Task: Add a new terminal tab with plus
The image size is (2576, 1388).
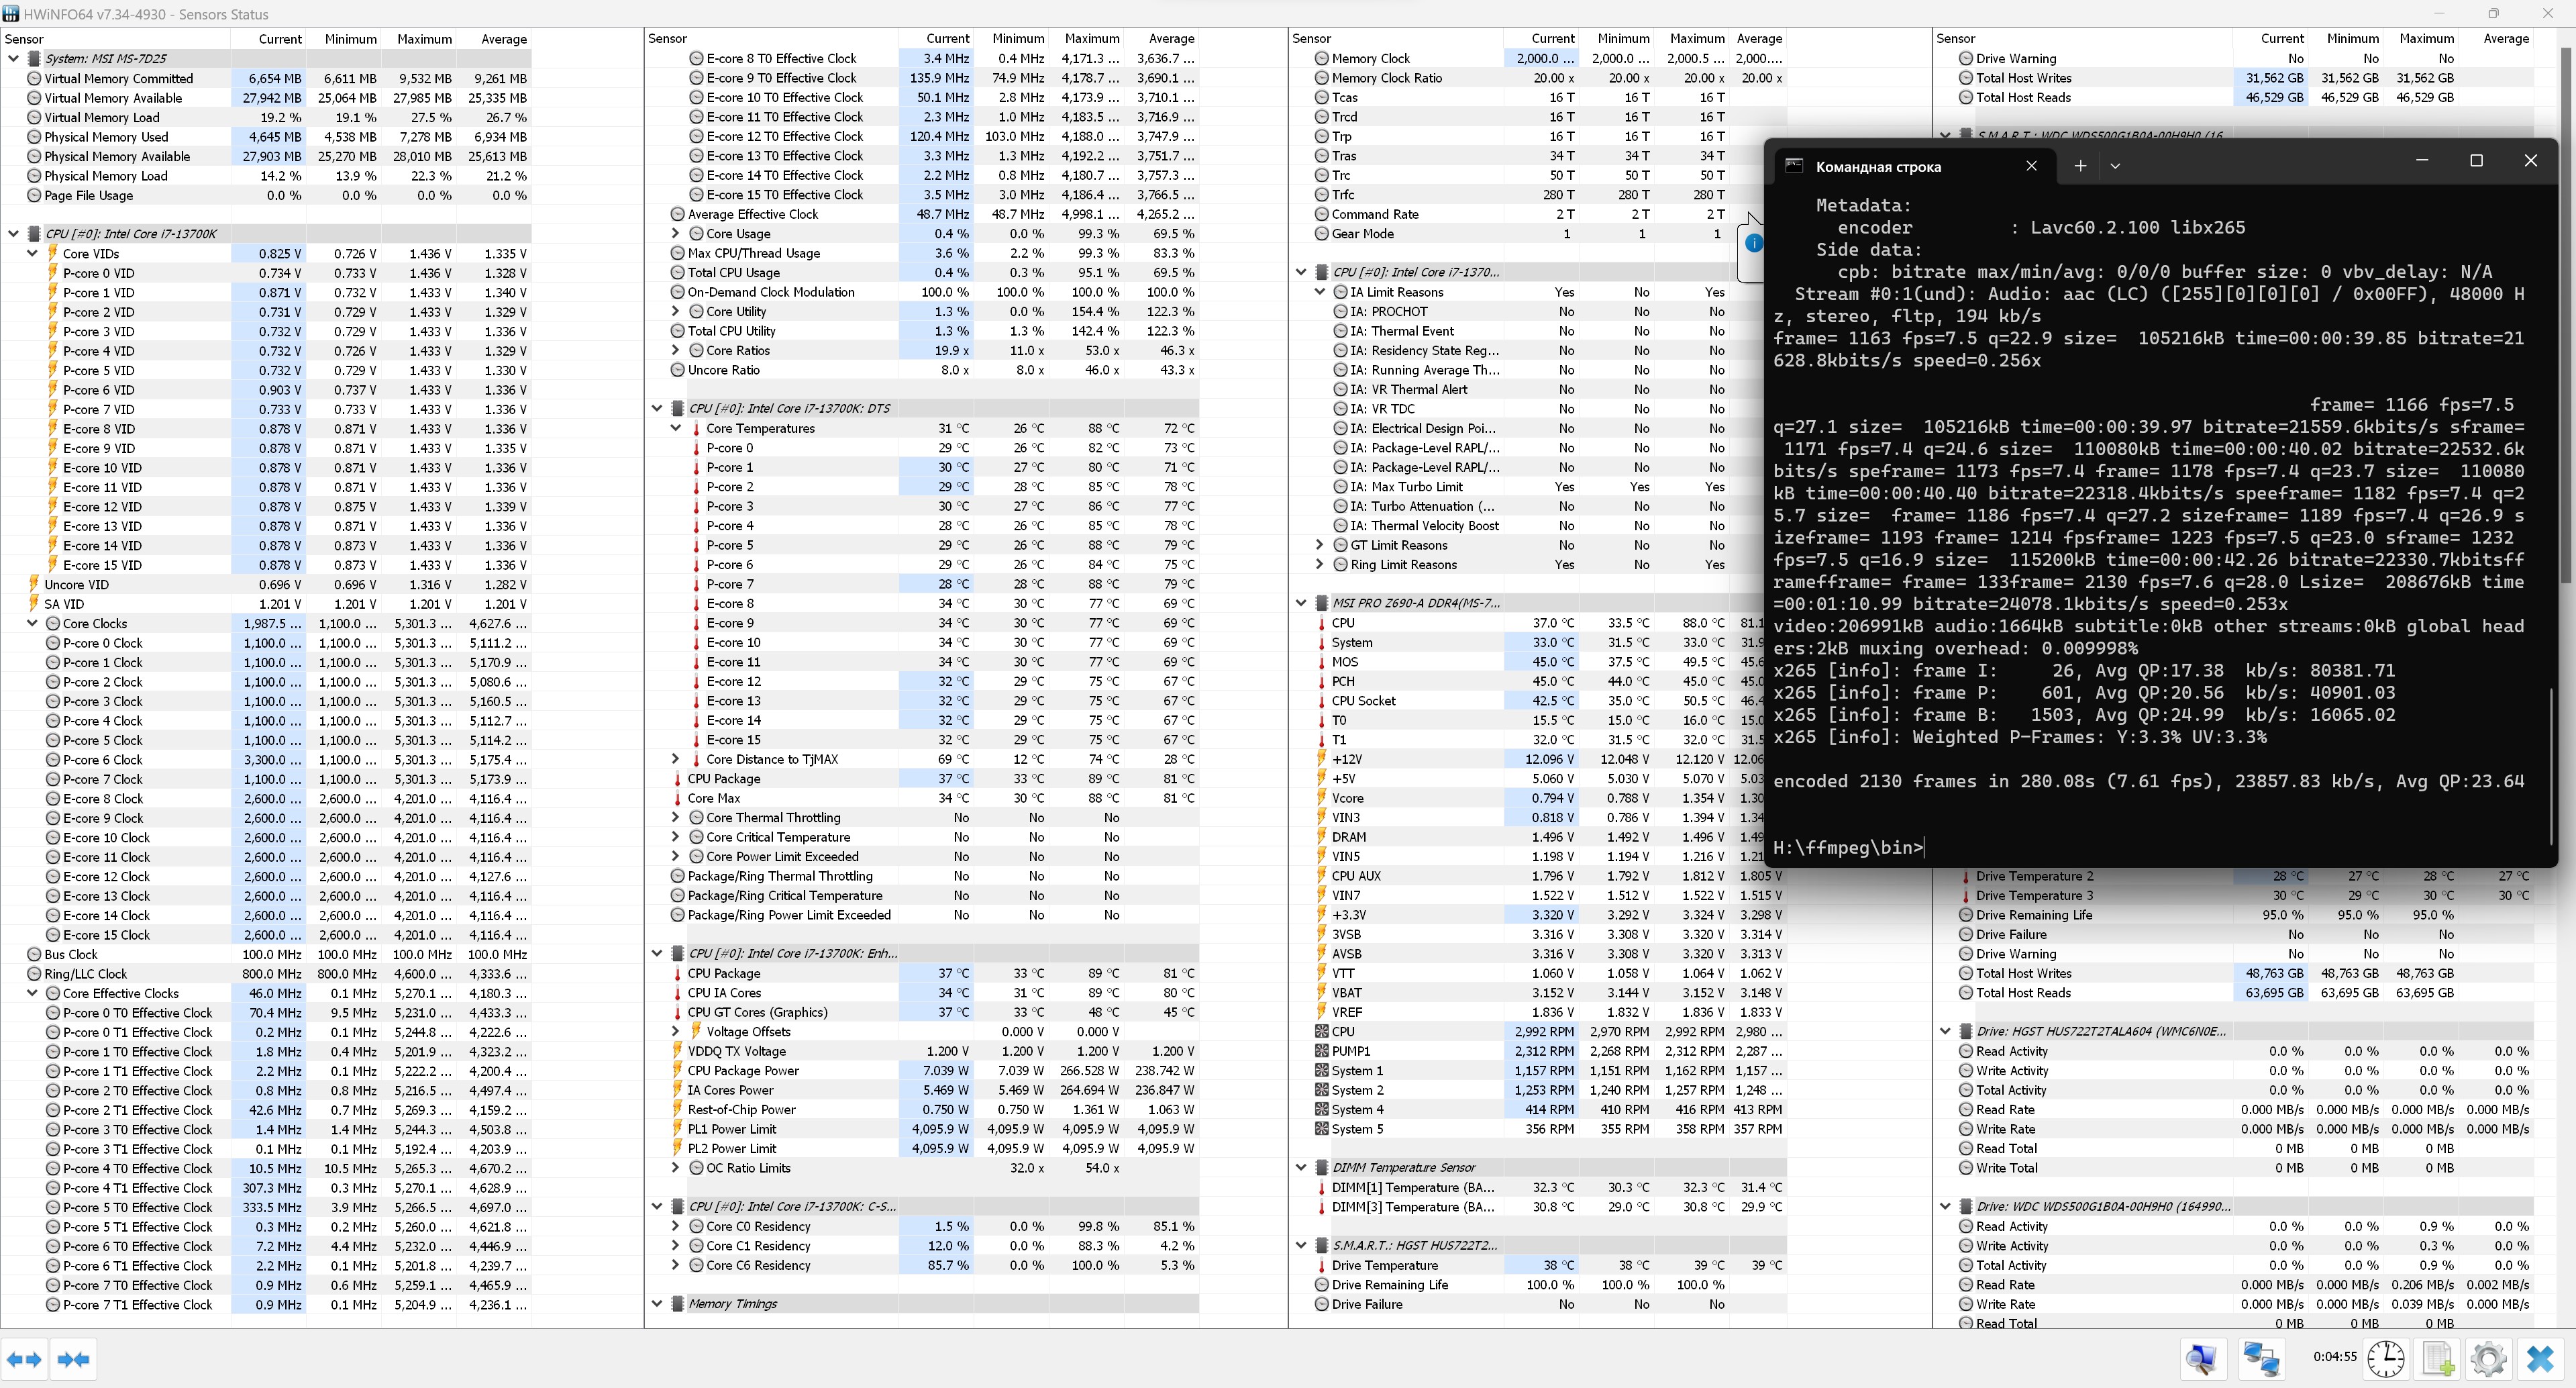Action: pyautogui.click(x=2080, y=166)
